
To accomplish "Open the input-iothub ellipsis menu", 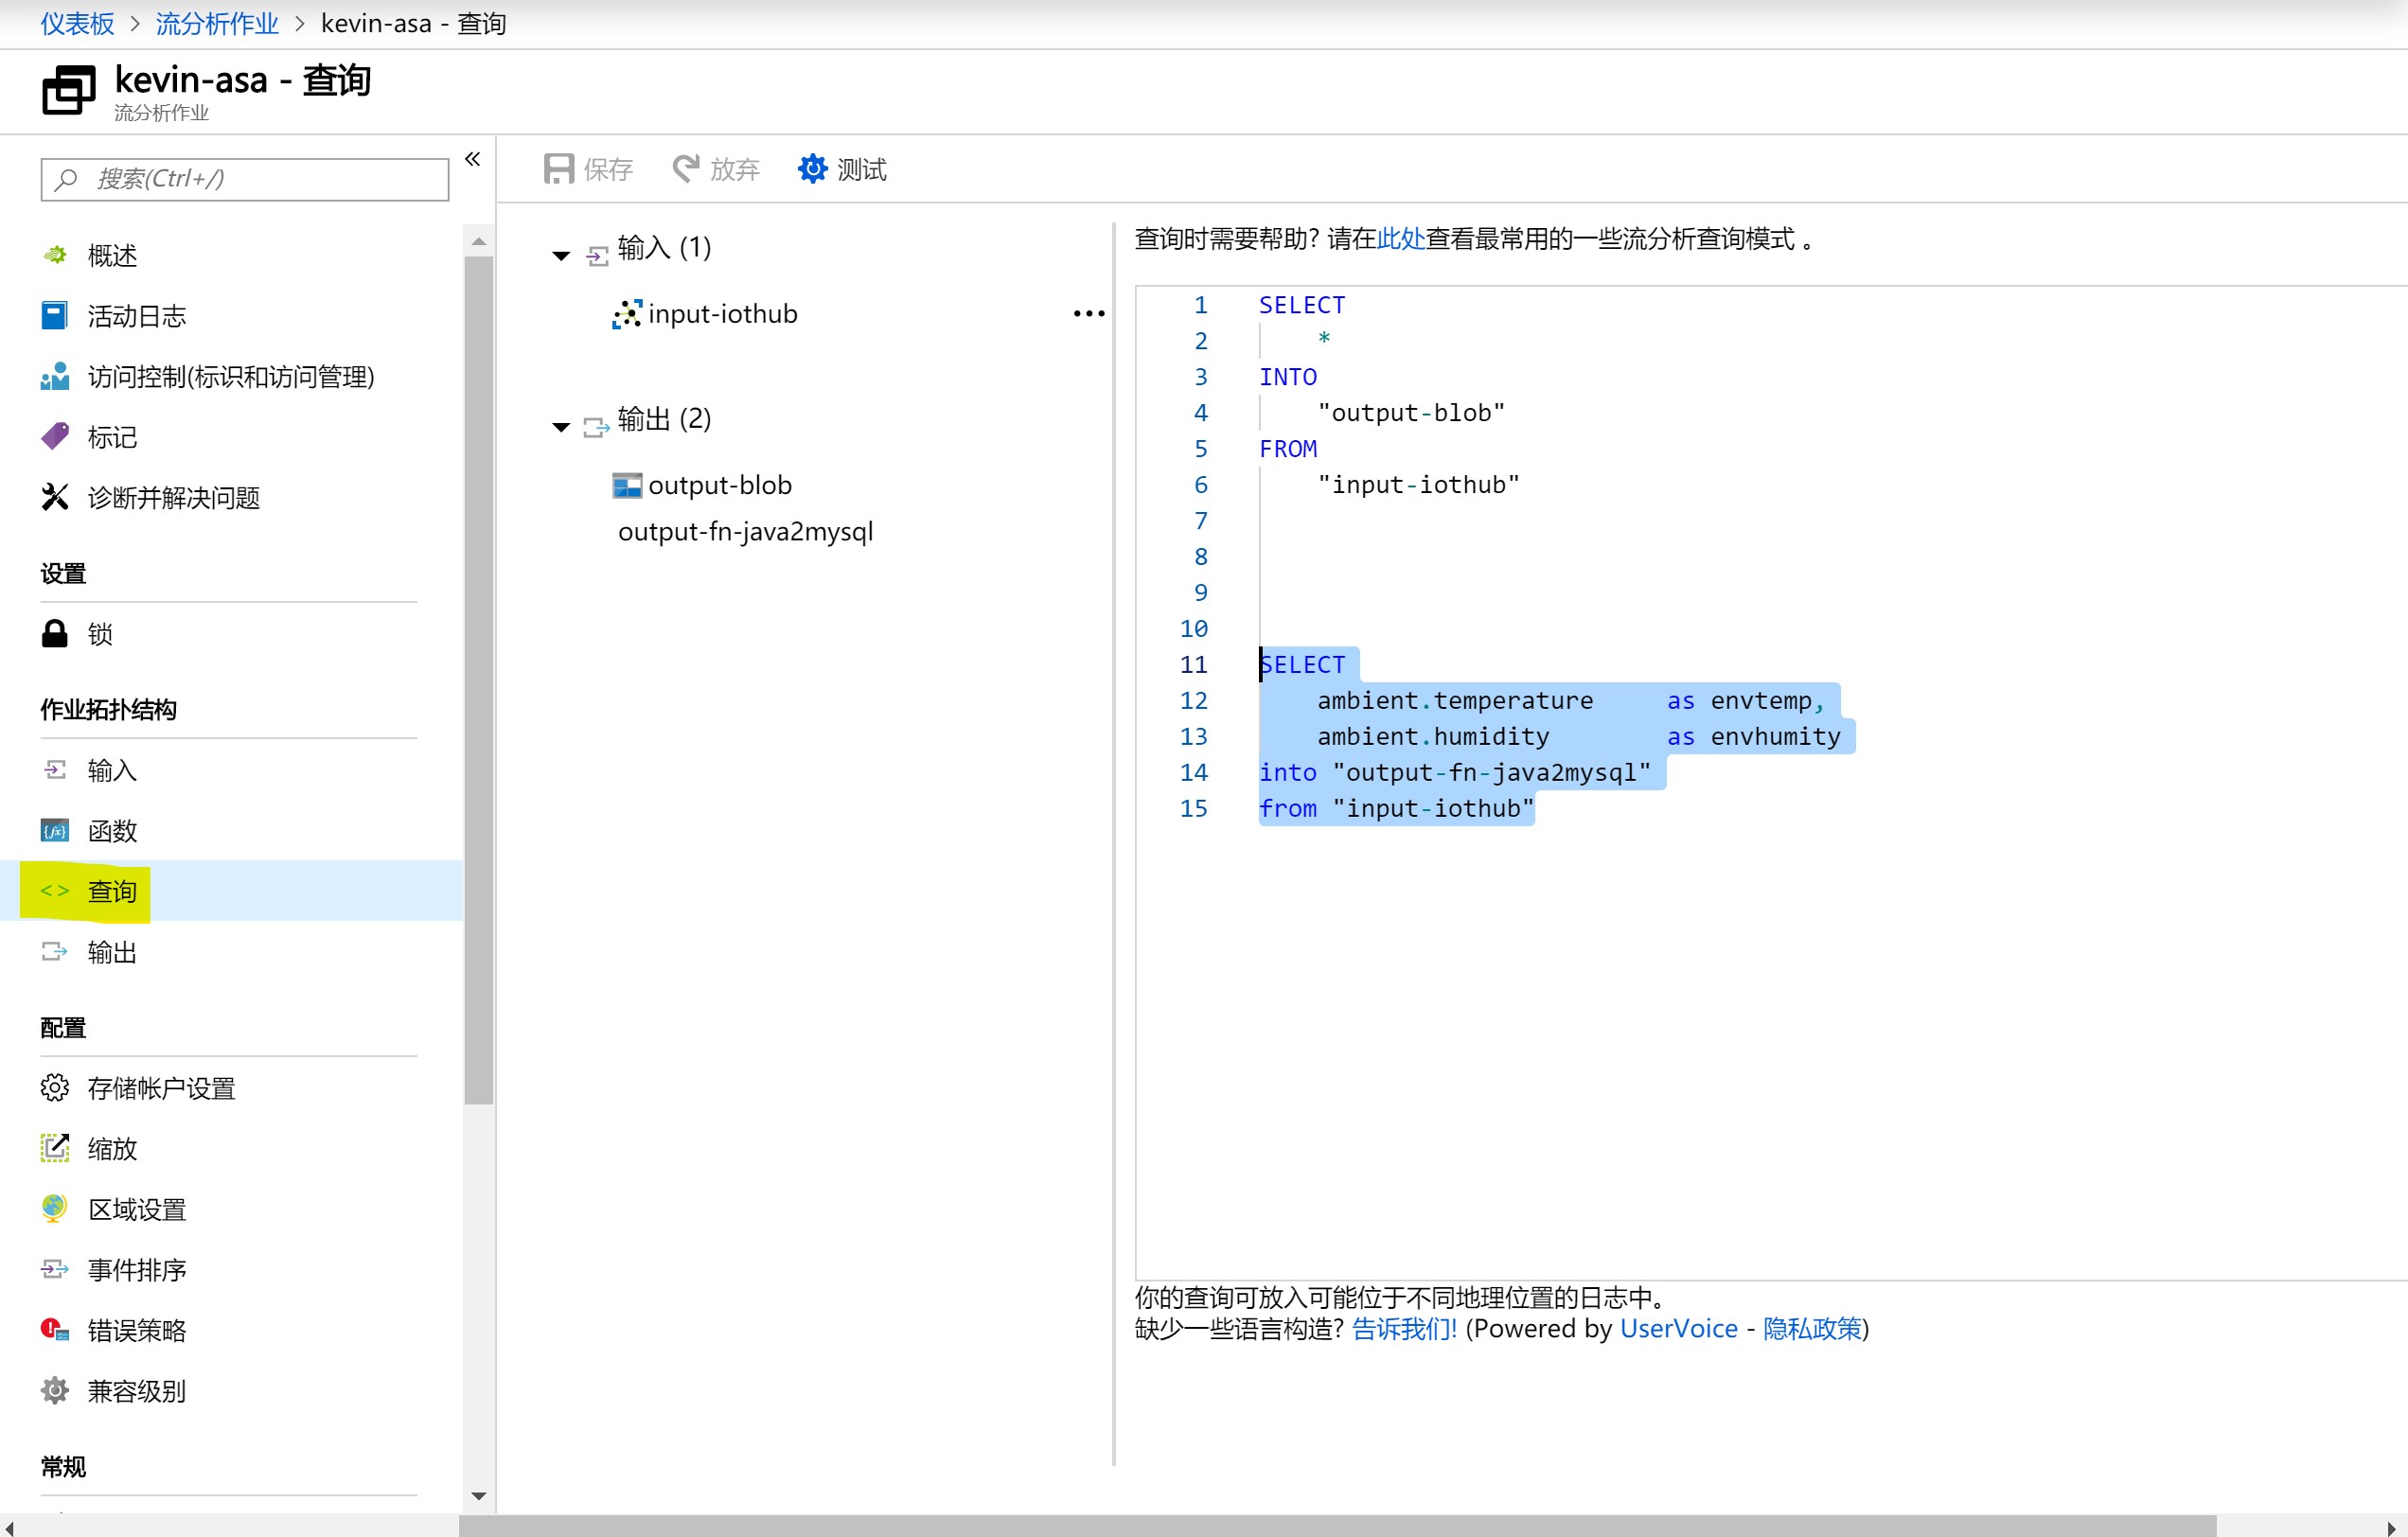I will pyautogui.click(x=1089, y=314).
